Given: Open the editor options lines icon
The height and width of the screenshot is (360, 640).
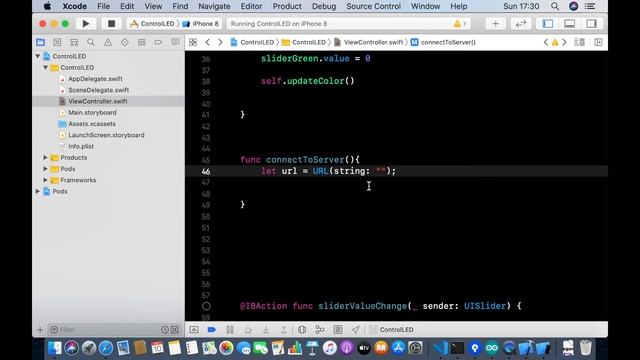Looking at the screenshot, I should pos(579,42).
